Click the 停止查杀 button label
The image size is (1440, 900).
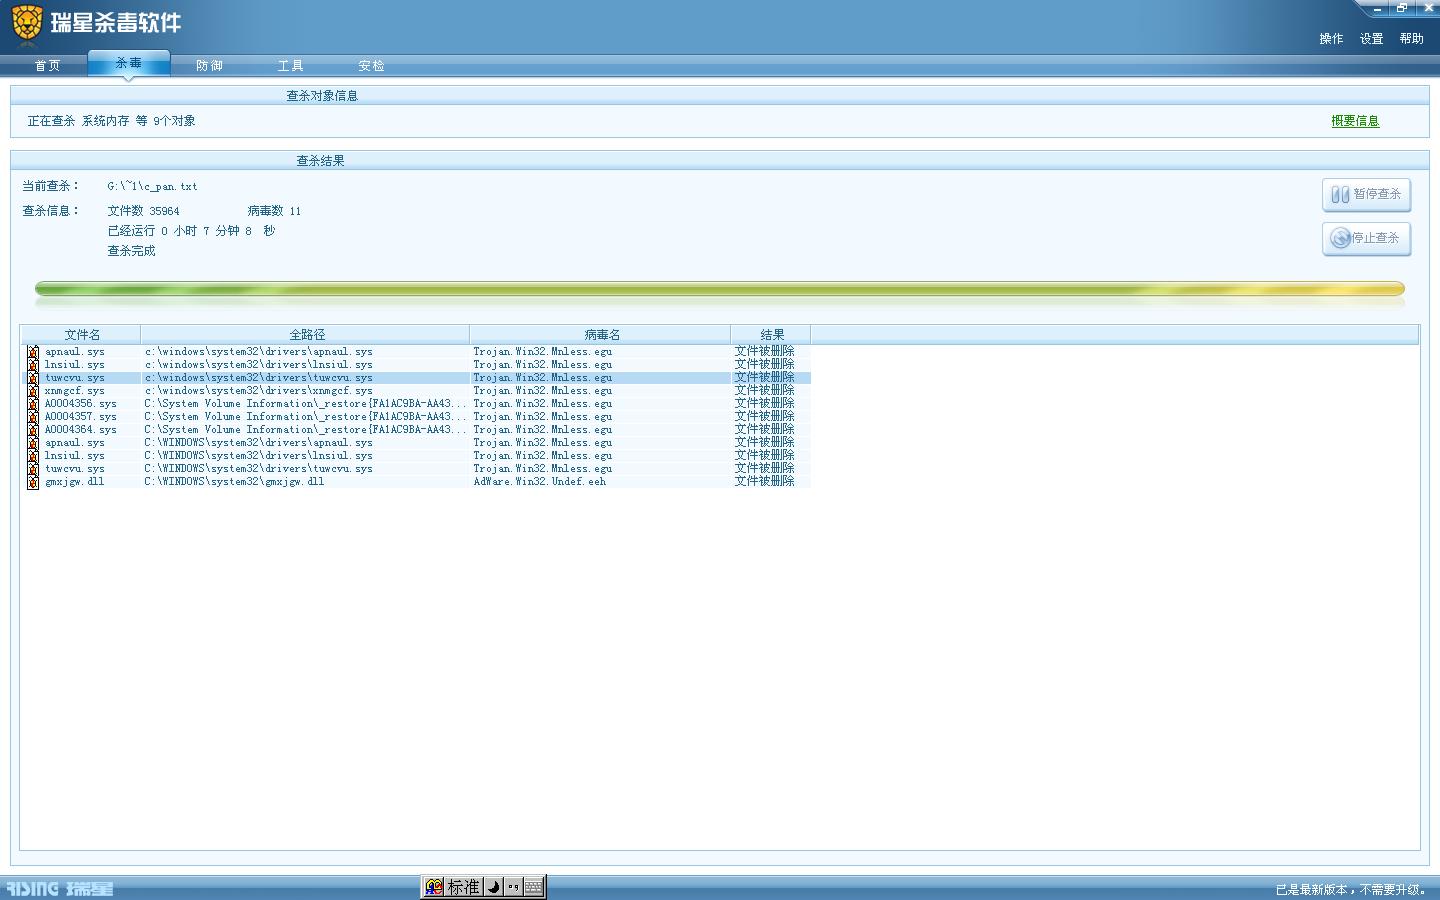click(x=1375, y=238)
